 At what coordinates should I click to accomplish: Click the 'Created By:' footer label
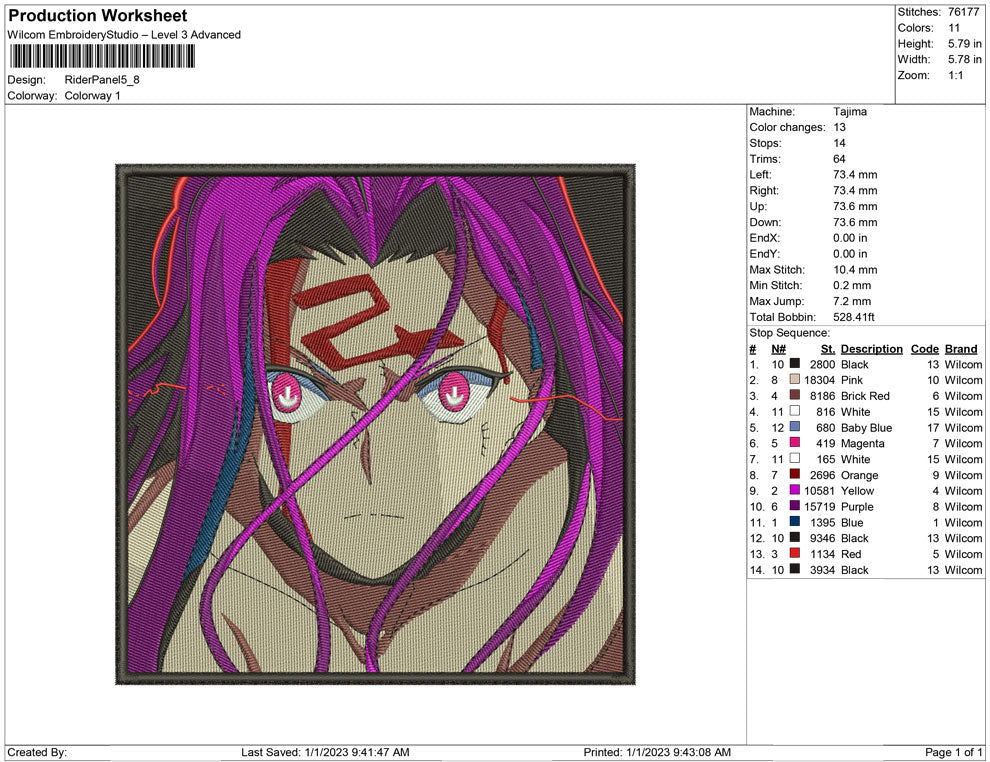coord(37,752)
